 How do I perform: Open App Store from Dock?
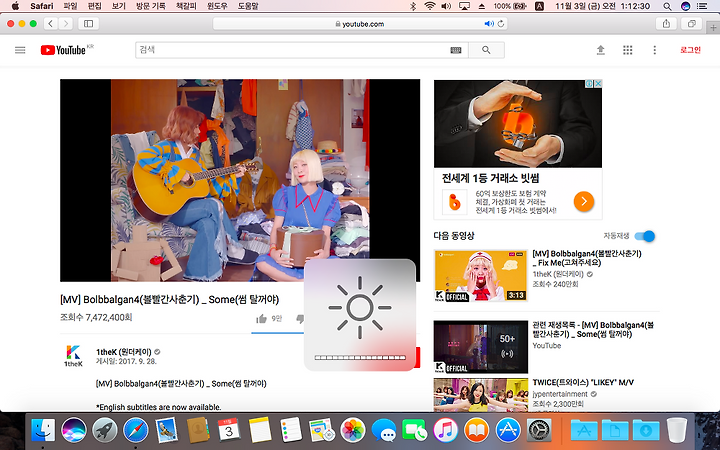pos(508,430)
